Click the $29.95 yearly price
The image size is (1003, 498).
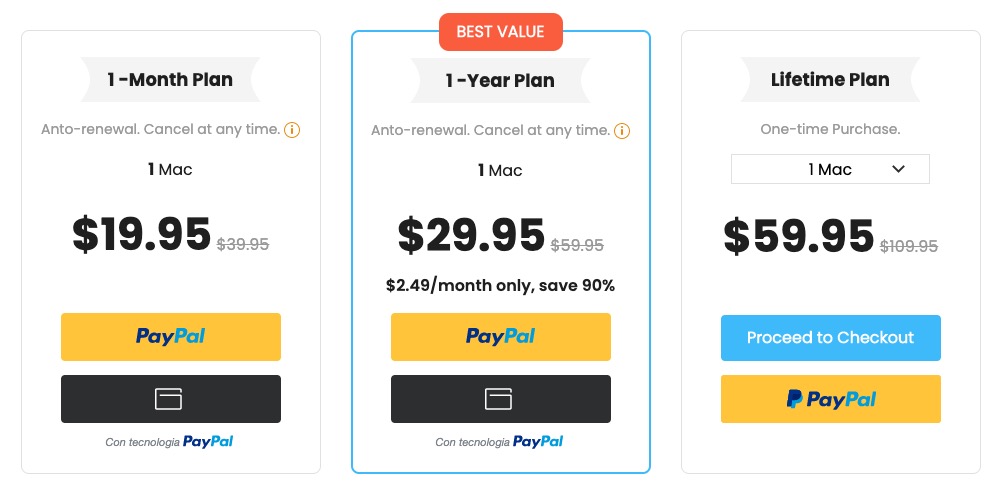tap(471, 234)
